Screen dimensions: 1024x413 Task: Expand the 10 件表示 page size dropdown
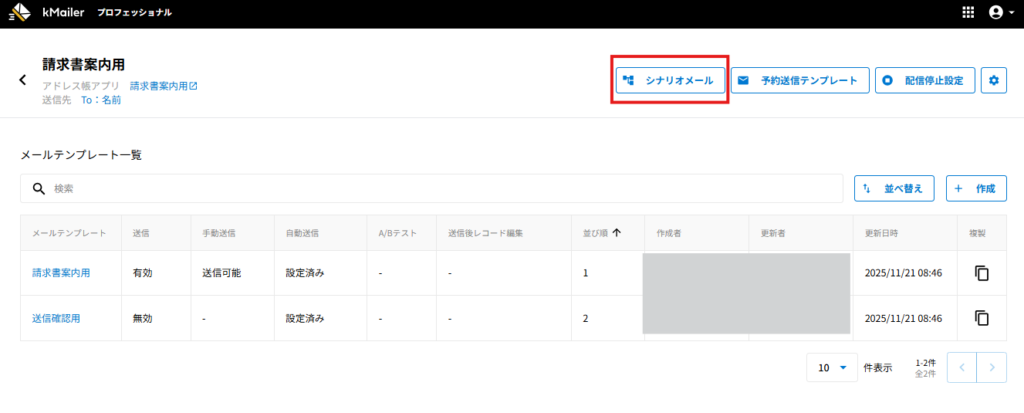(x=832, y=368)
